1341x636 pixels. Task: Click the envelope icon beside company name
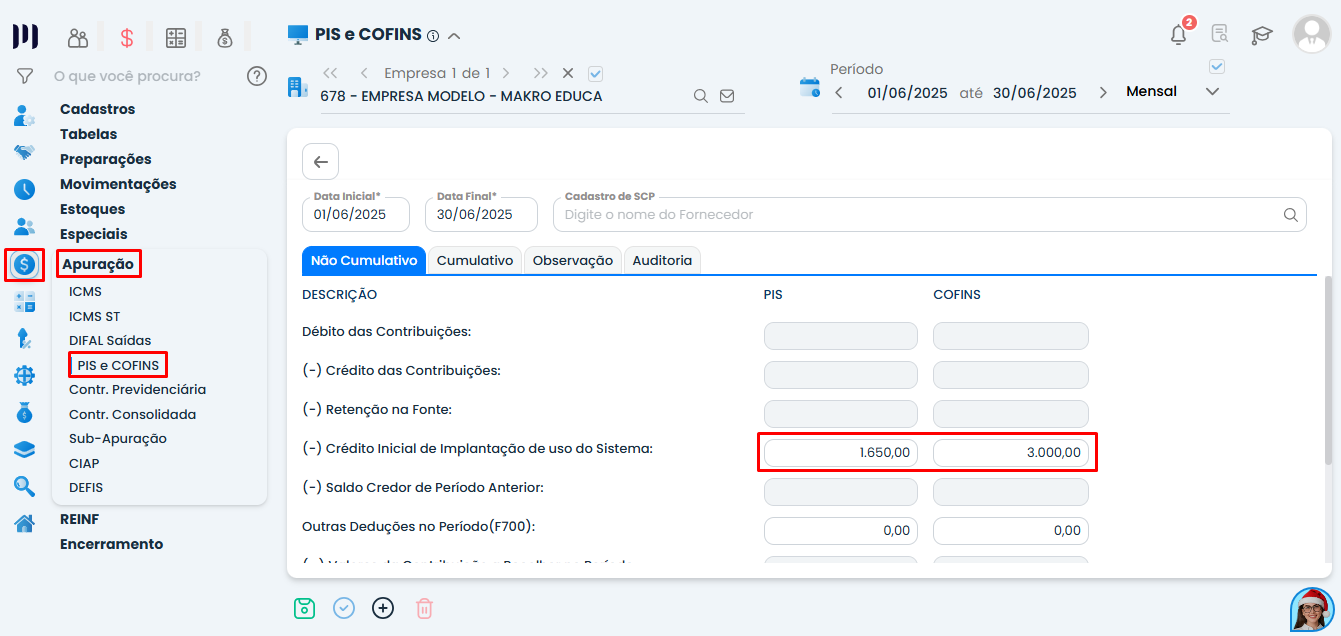pyautogui.click(x=727, y=96)
